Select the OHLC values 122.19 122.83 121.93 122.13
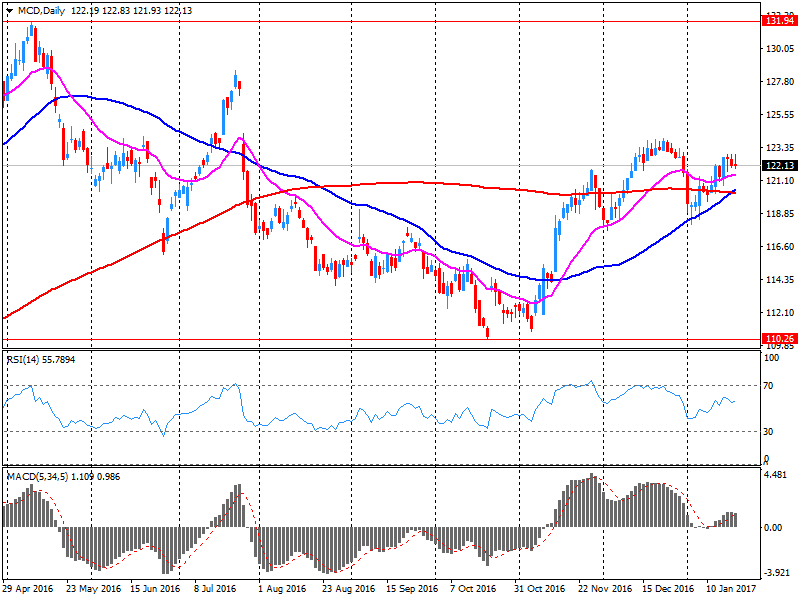This screenshot has width=800, height=600. pos(132,11)
